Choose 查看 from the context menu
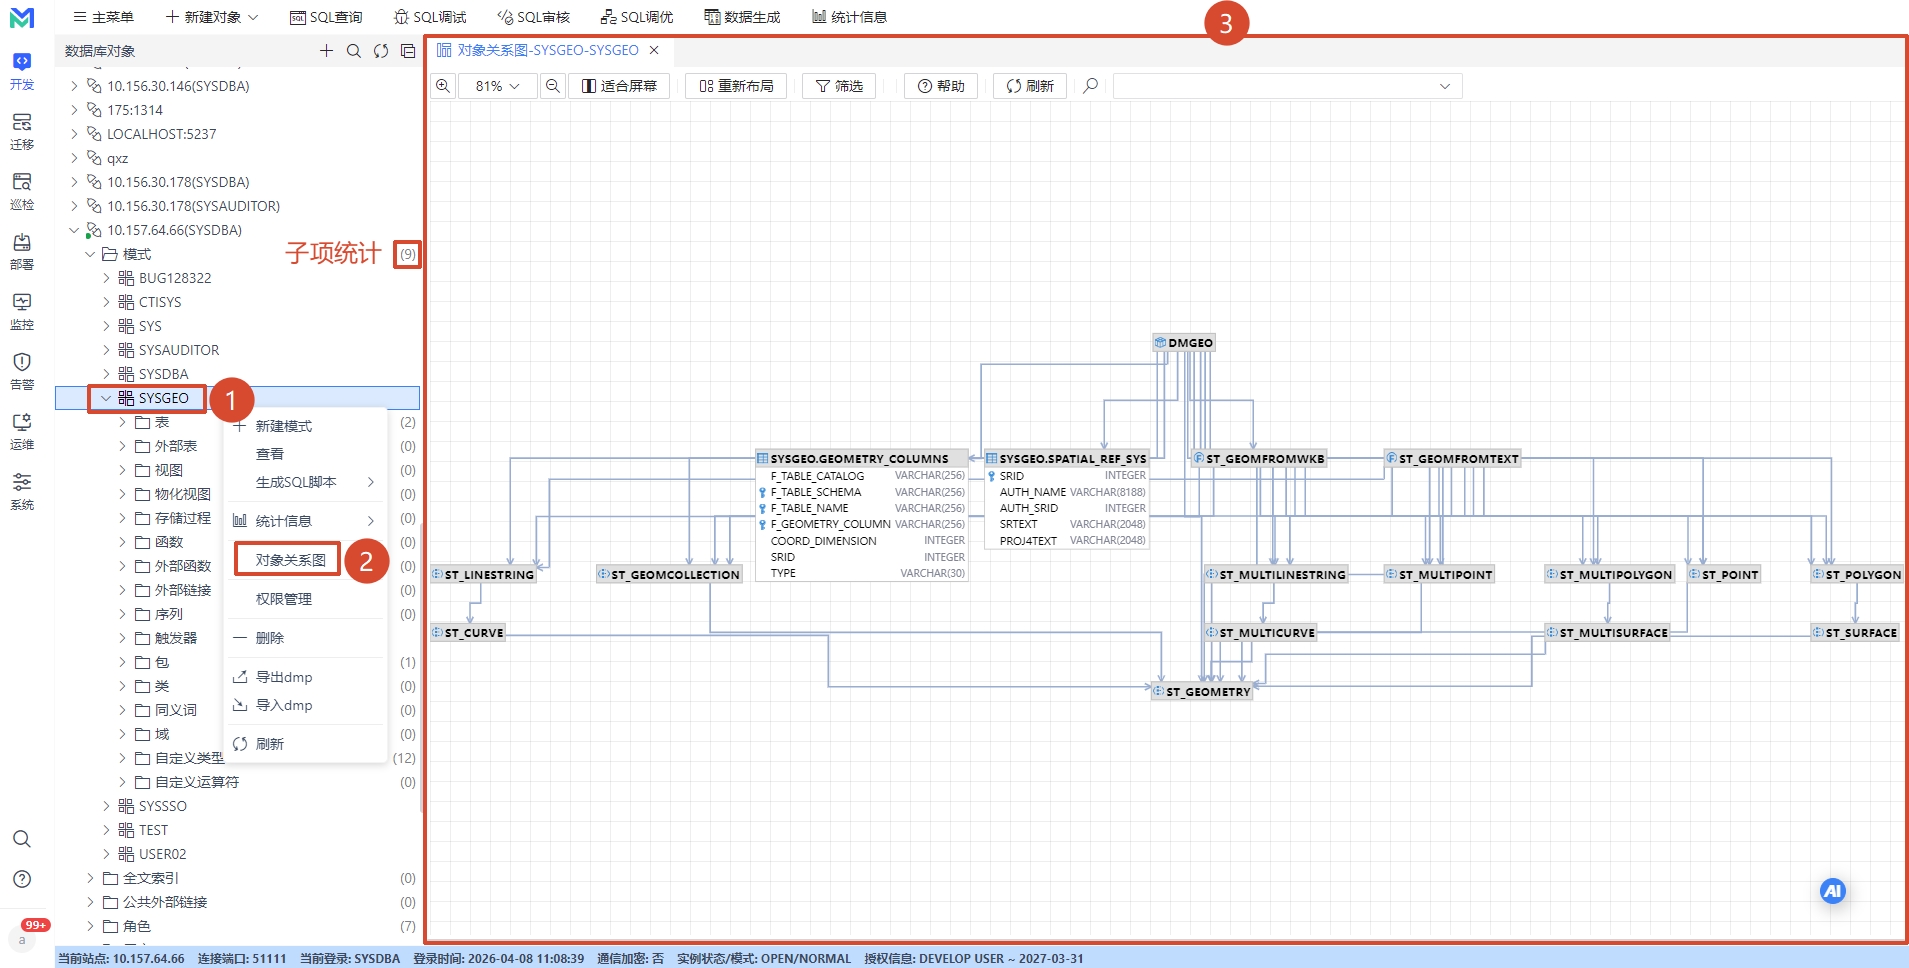The width and height of the screenshot is (1909, 968). click(306, 454)
